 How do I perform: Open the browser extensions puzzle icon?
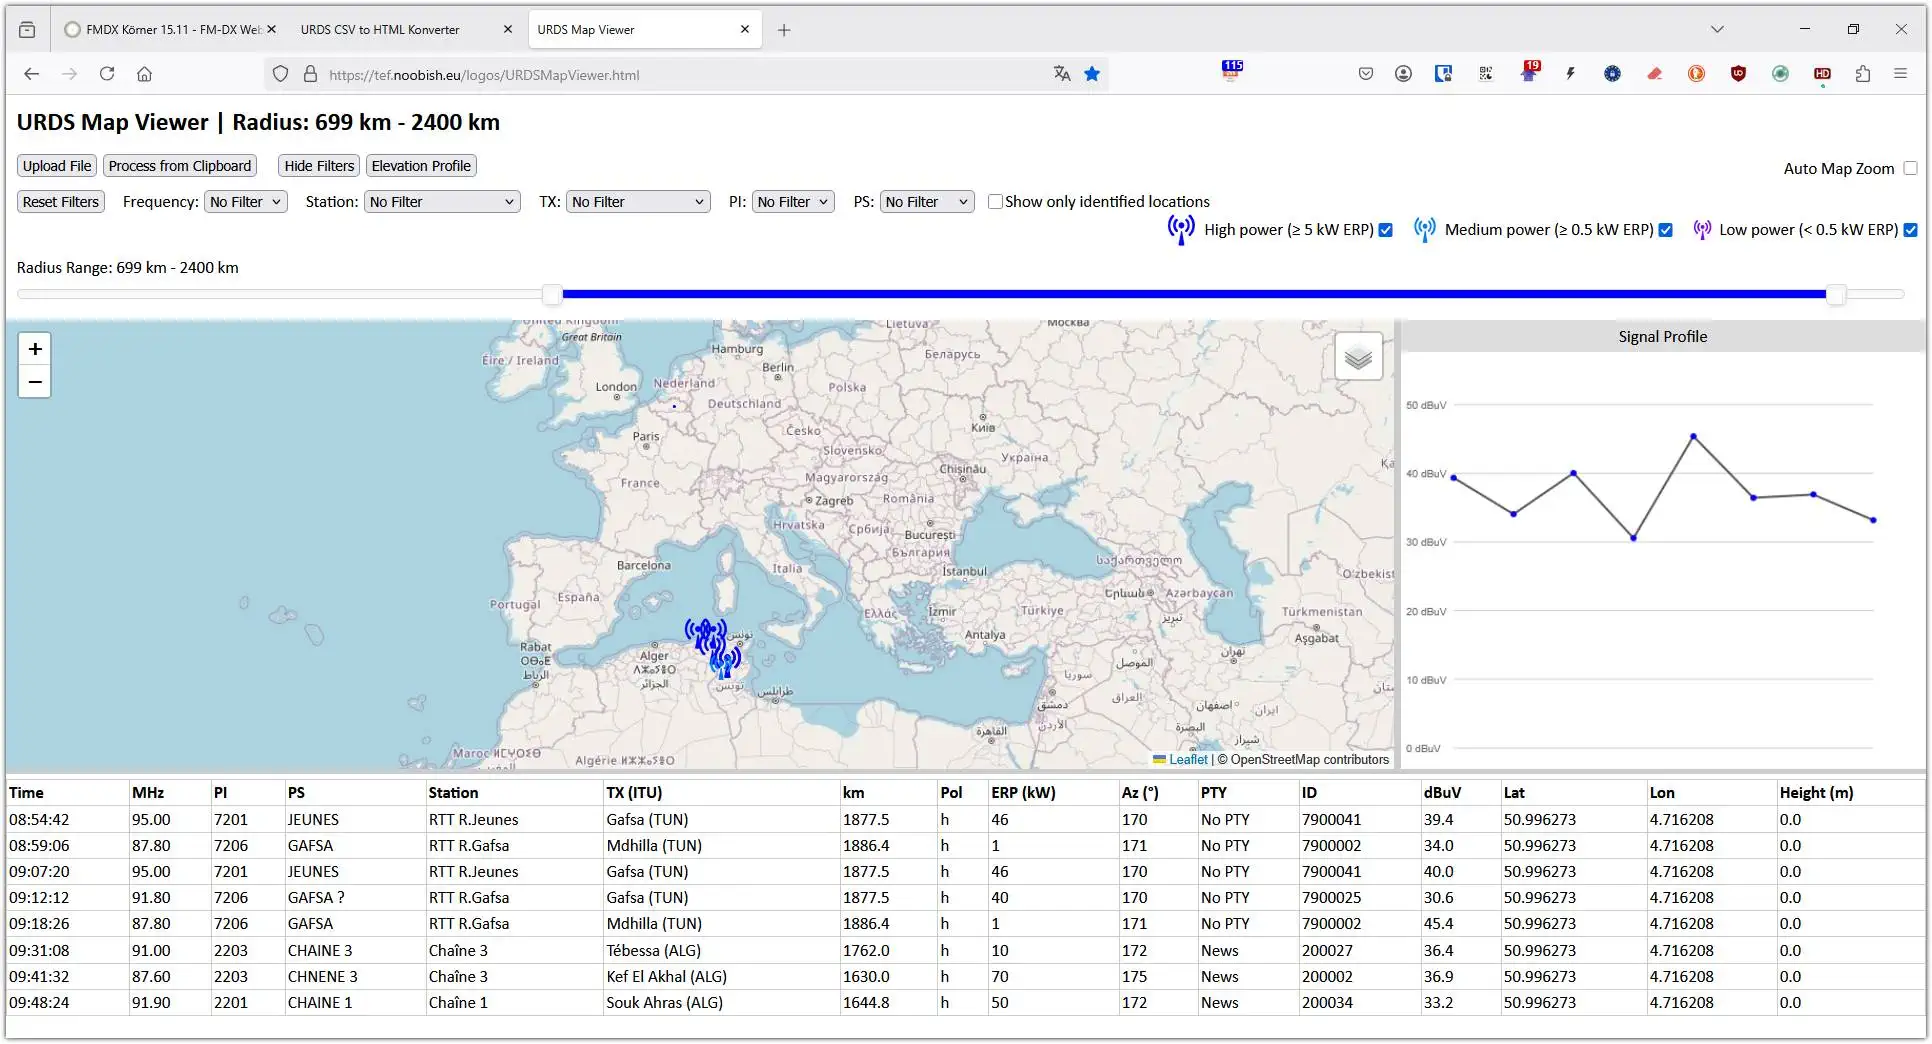coord(1862,74)
